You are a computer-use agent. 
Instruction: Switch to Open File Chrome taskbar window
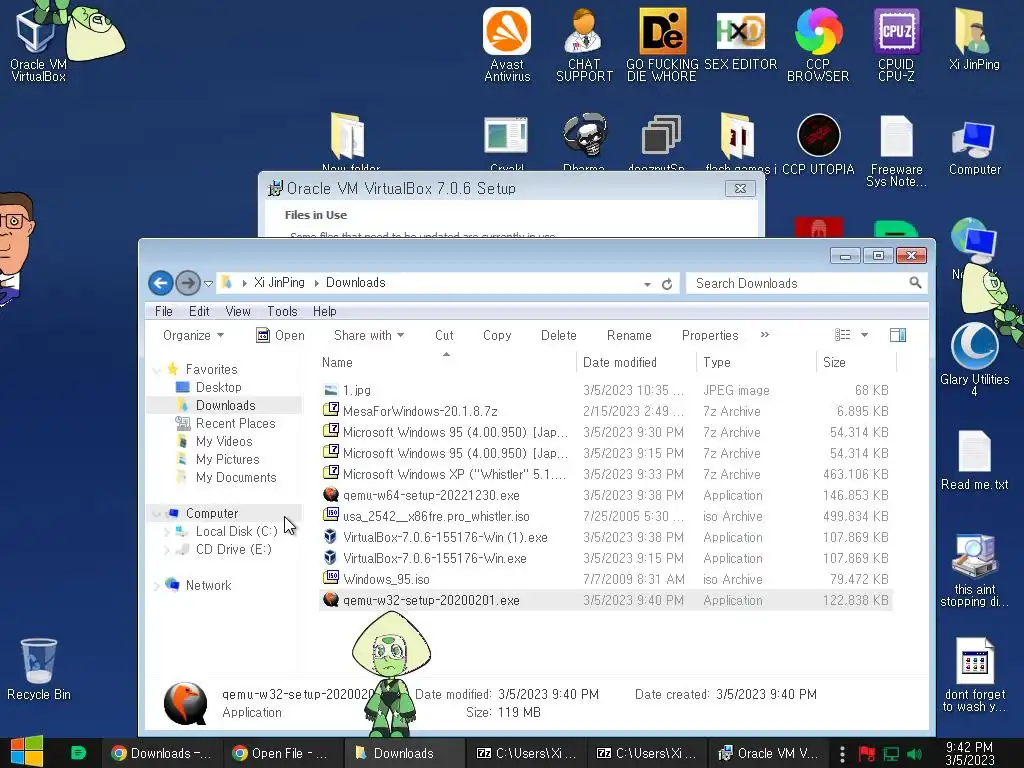click(281, 753)
